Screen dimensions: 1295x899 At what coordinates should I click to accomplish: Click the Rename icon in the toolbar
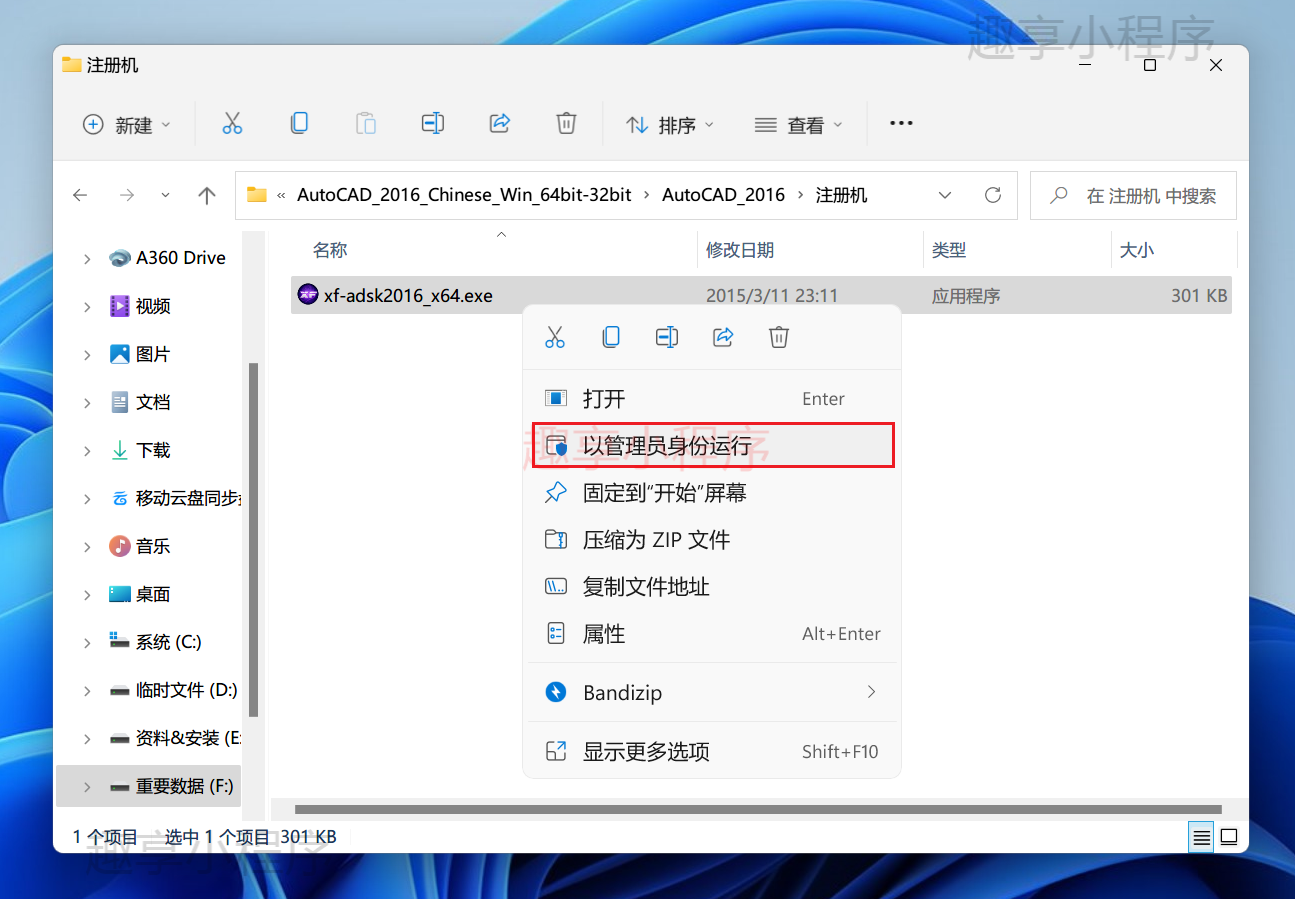[x=433, y=124]
